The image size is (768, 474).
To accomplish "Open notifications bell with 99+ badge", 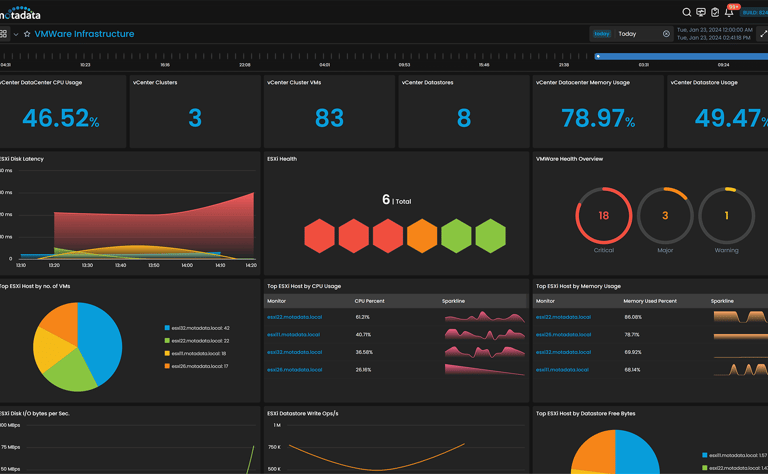I will click(729, 12).
